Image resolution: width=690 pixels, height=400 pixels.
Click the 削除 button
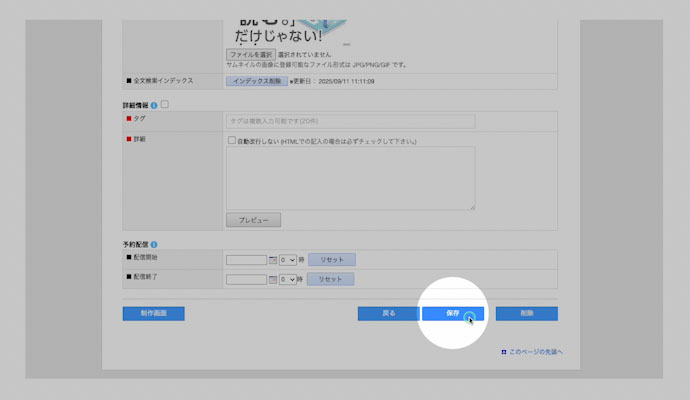[526, 314]
